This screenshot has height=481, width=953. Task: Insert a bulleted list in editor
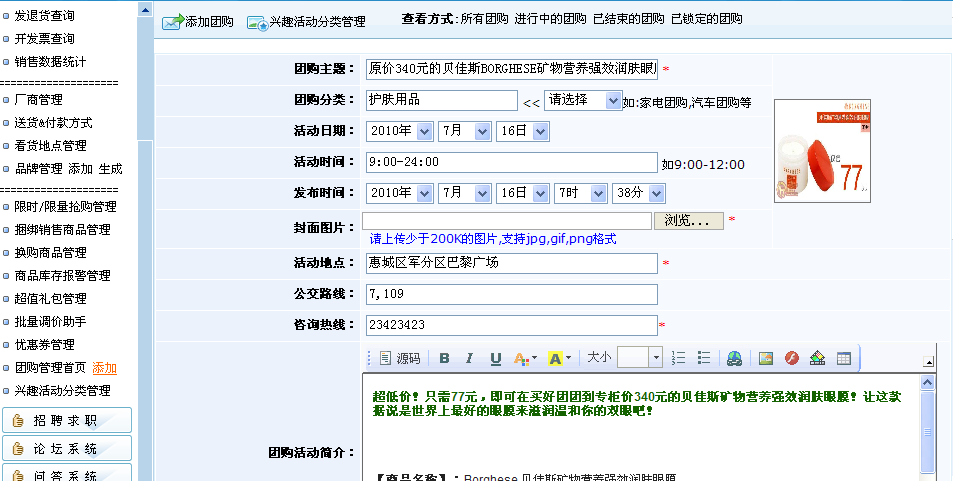tap(704, 358)
